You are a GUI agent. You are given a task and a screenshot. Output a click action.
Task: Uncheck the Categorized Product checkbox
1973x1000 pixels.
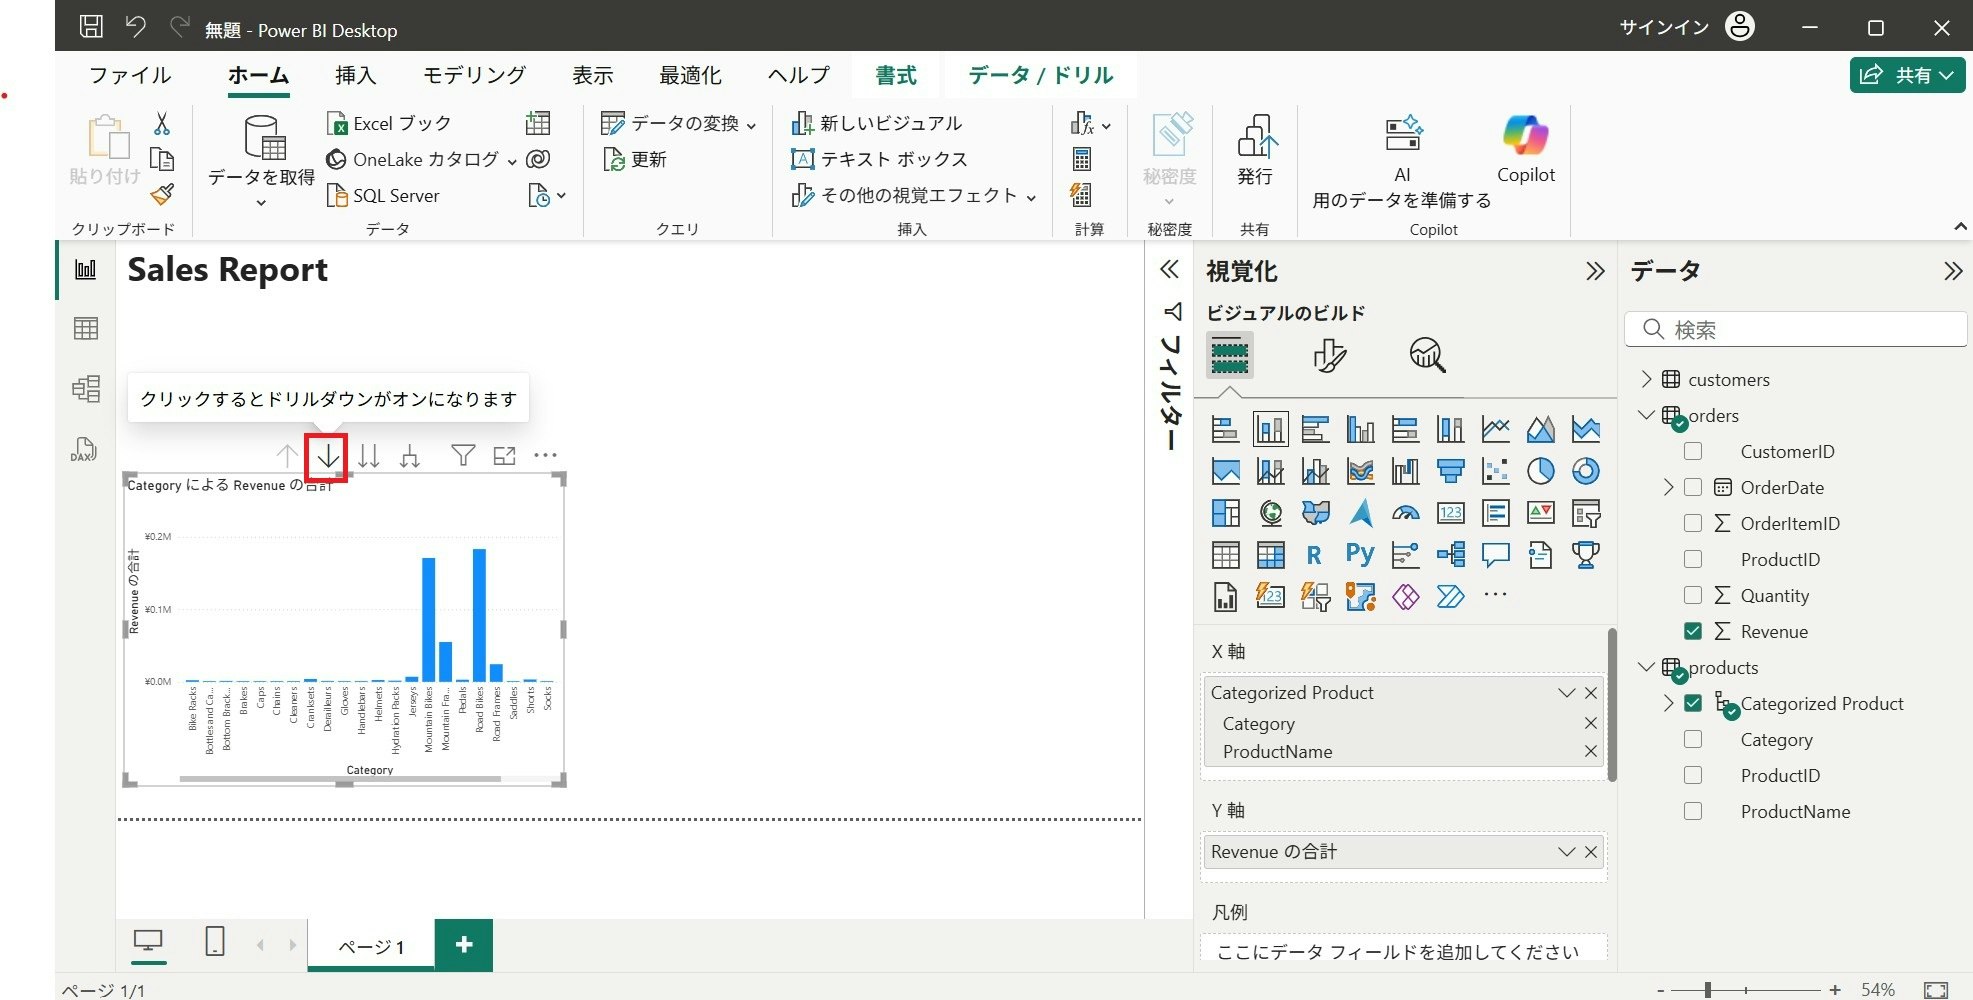point(1693,703)
